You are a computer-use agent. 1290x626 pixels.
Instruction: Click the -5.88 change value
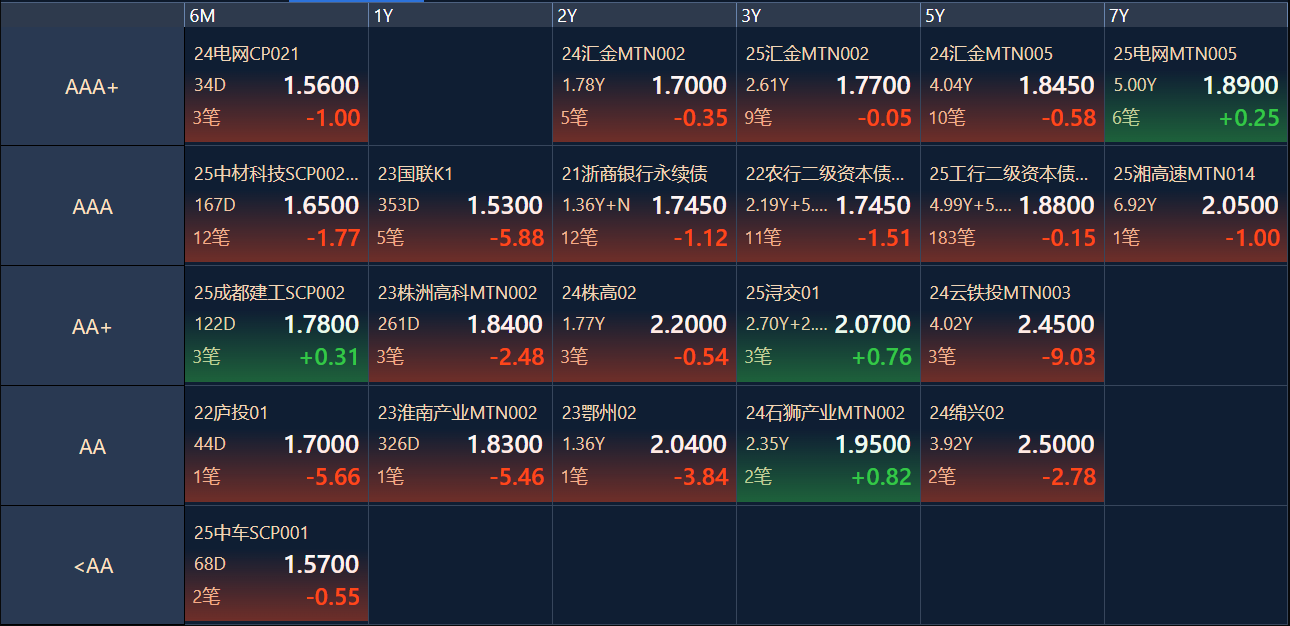click(x=516, y=238)
